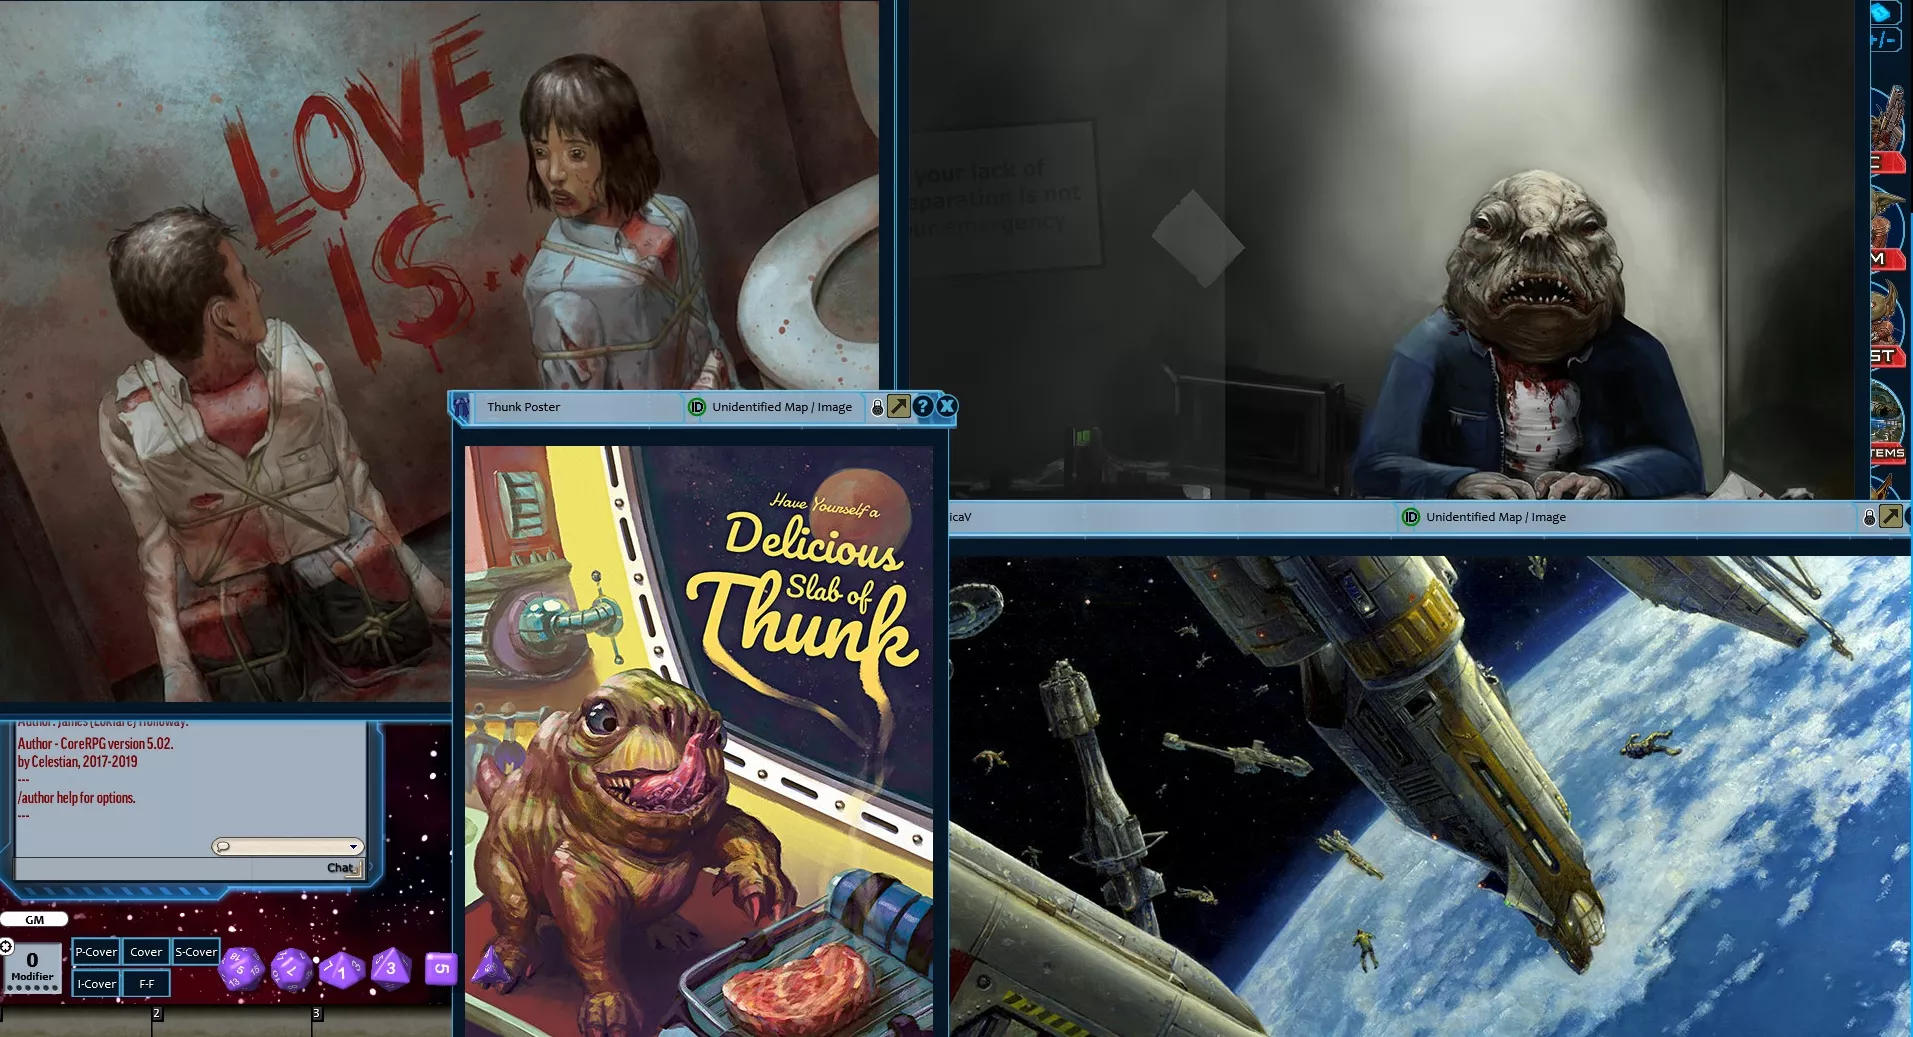Click 'by Celestian, 2017-2019' chat text

pyautogui.click(x=77, y=762)
